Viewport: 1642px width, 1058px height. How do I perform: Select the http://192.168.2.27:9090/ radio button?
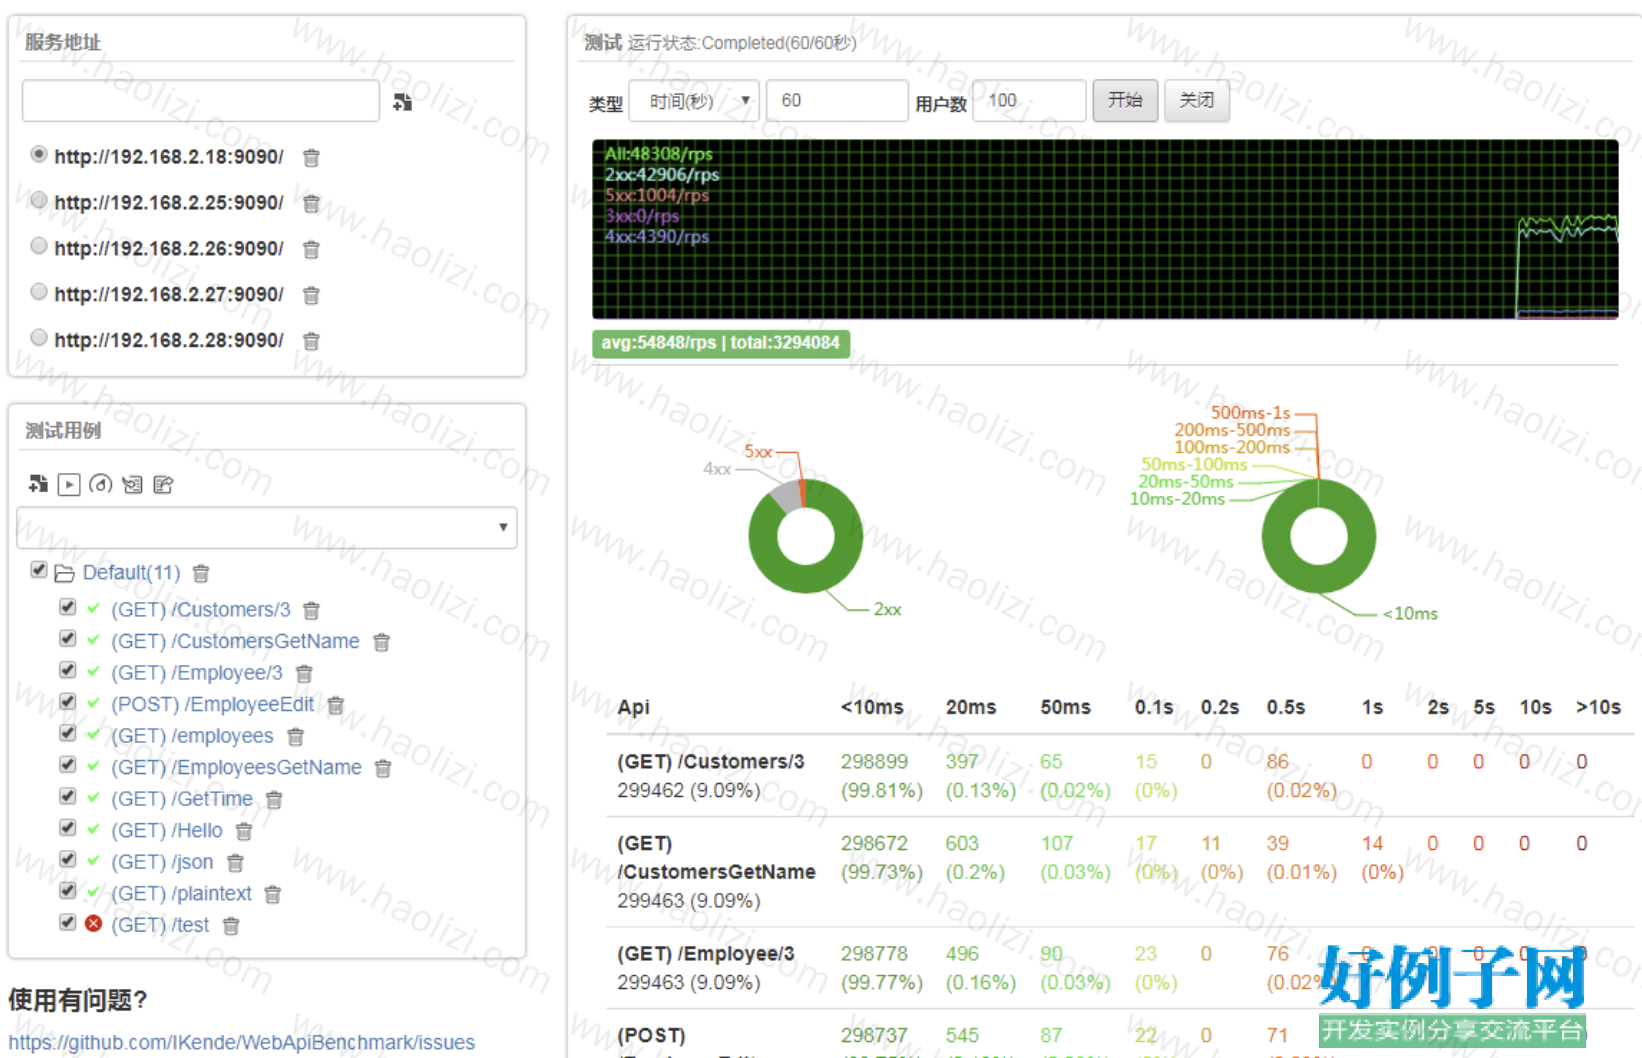pyautogui.click(x=39, y=292)
